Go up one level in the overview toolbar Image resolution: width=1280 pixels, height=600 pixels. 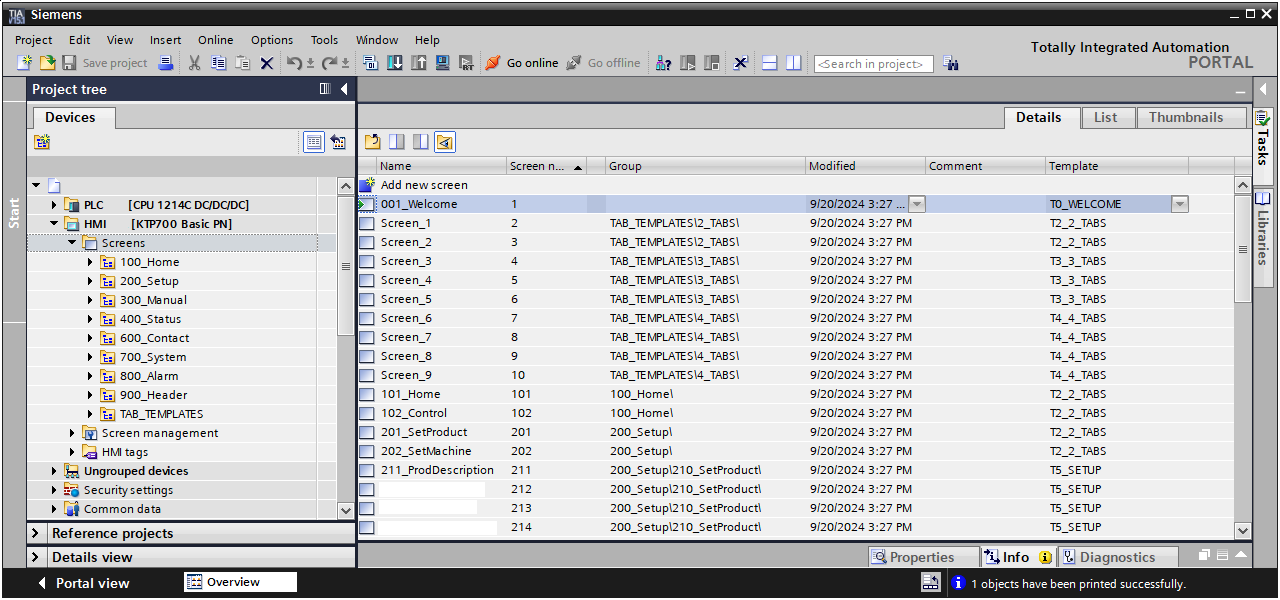(372, 142)
